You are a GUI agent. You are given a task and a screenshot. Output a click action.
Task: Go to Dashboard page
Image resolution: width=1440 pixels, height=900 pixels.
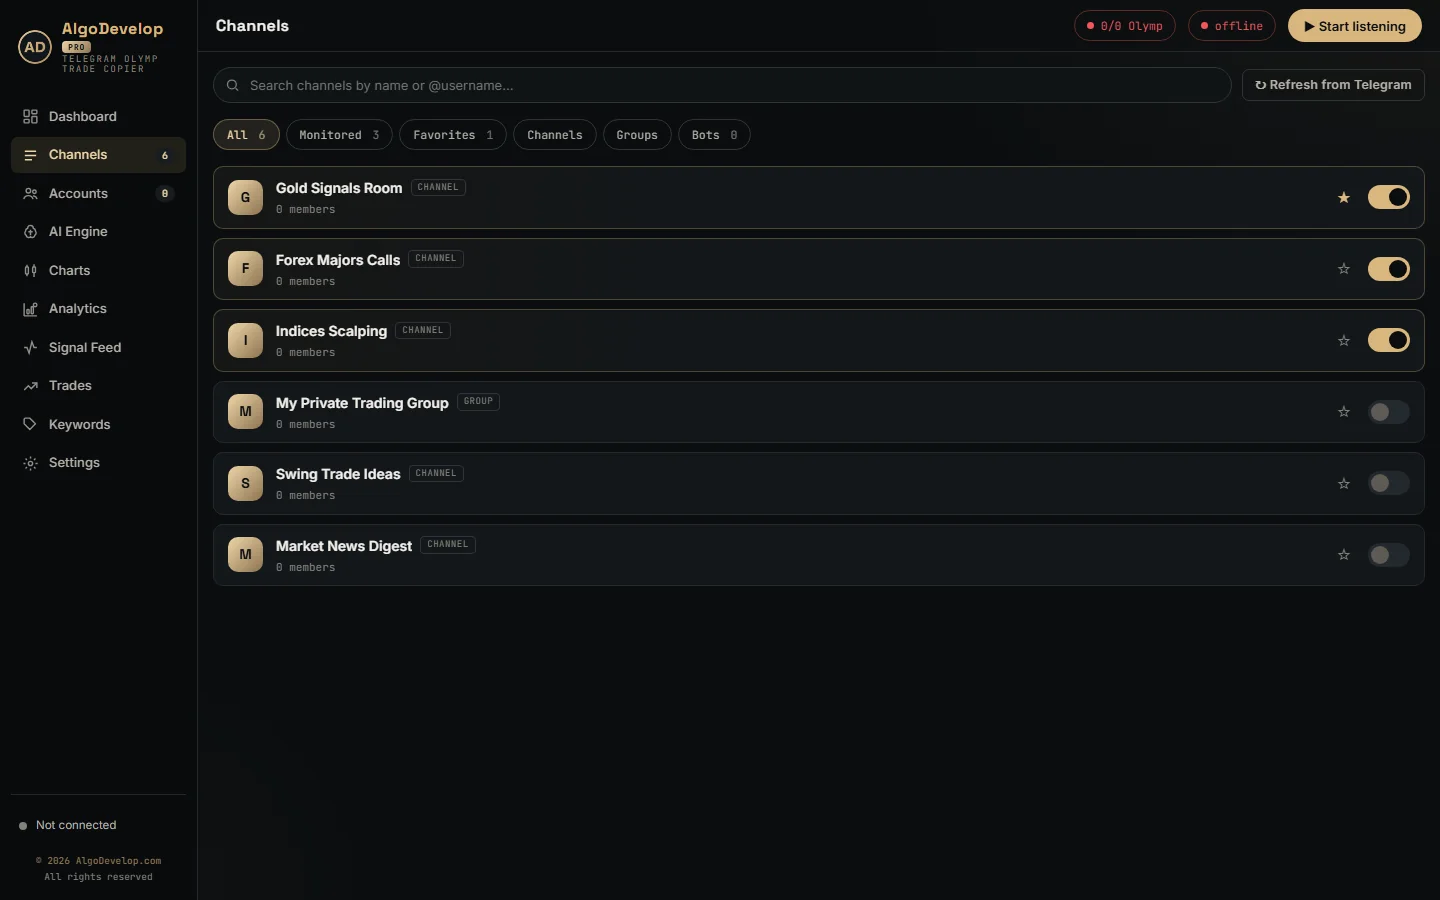pyautogui.click(x=98, y=117)
